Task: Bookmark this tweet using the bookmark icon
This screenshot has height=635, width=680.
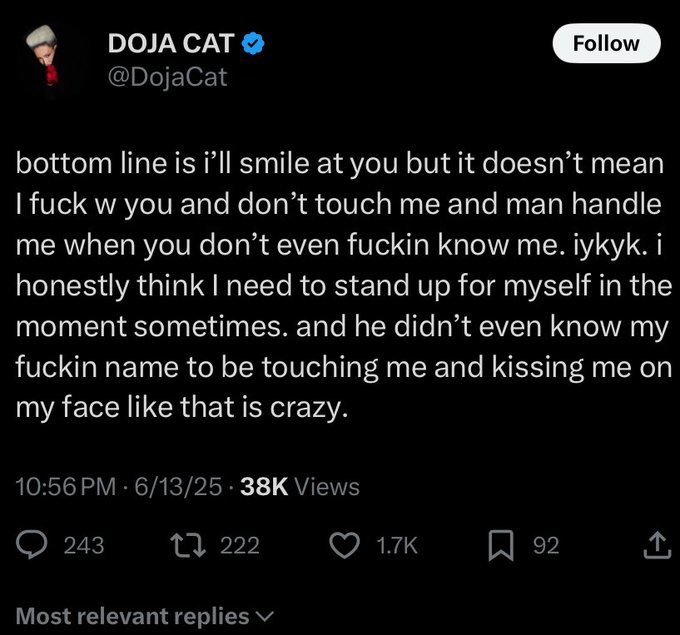Action: coord(501,545)
